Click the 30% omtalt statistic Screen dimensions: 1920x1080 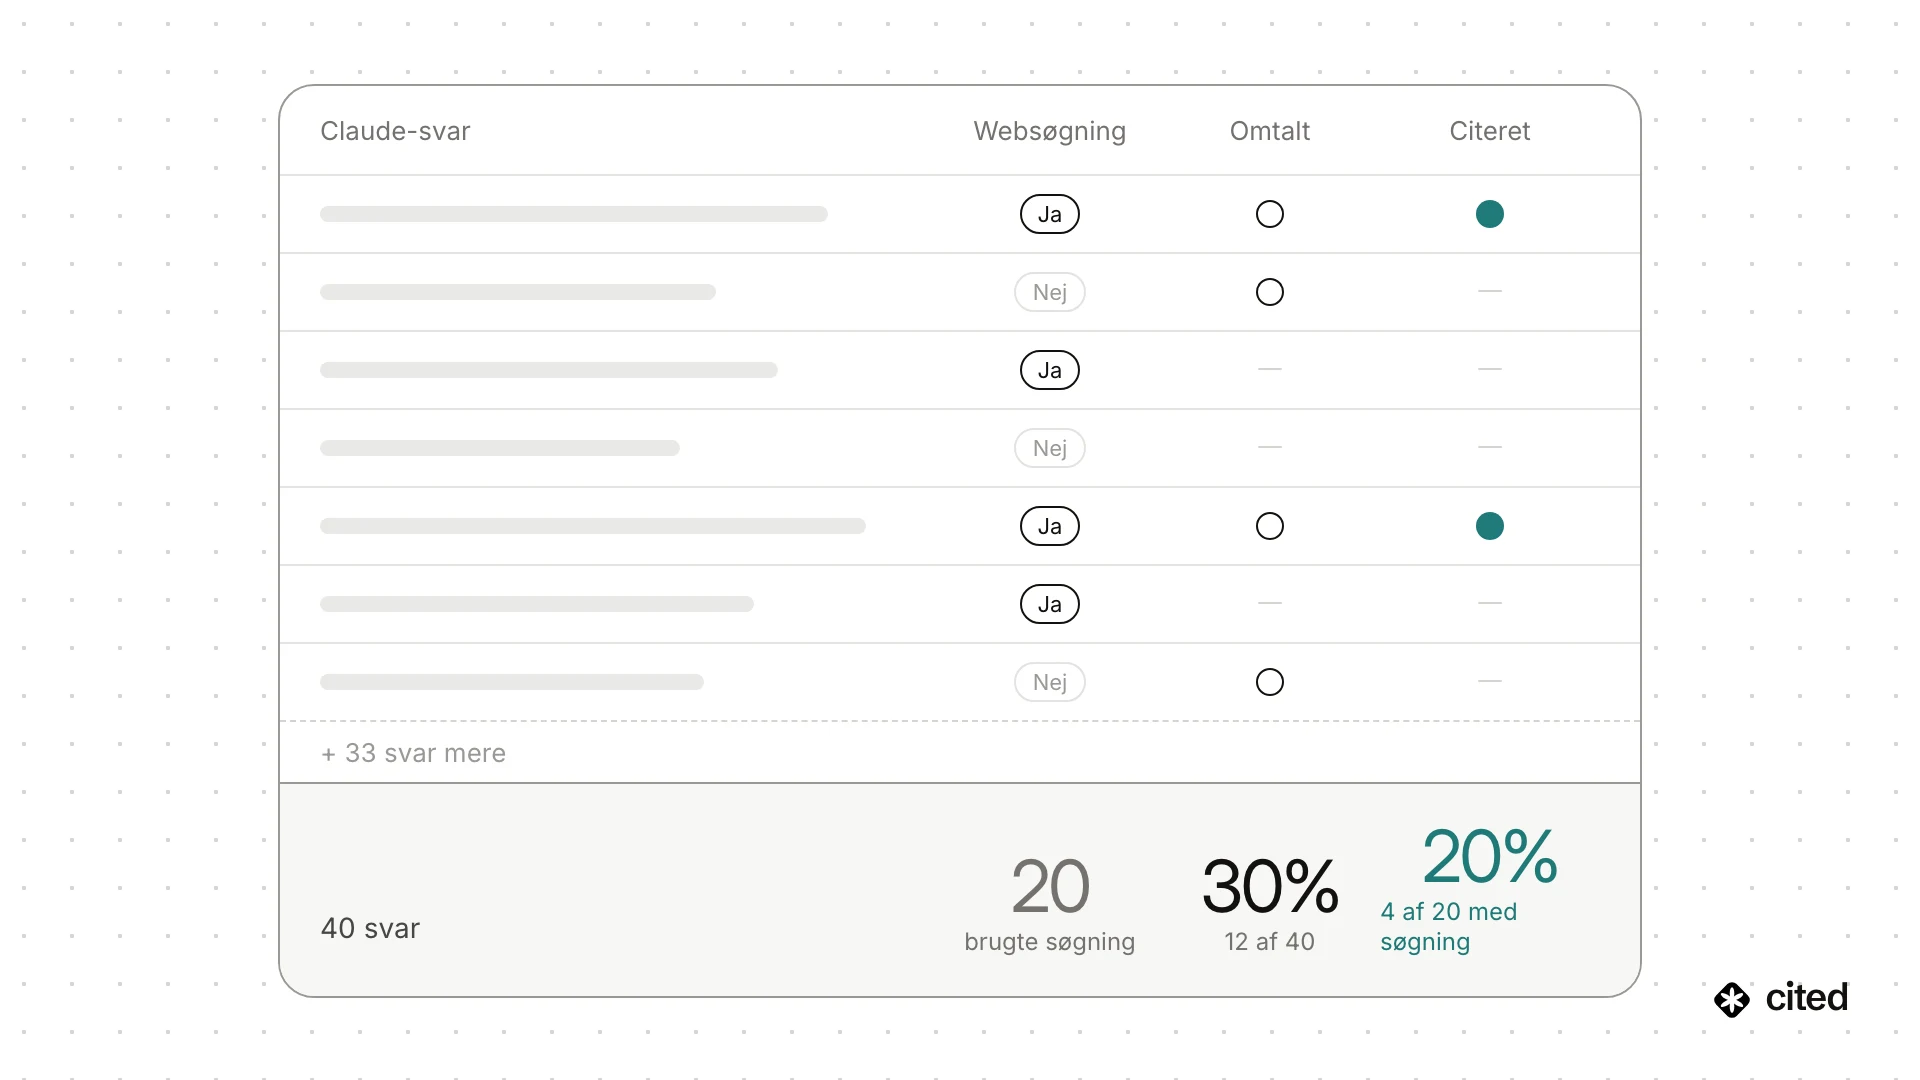1270,886
